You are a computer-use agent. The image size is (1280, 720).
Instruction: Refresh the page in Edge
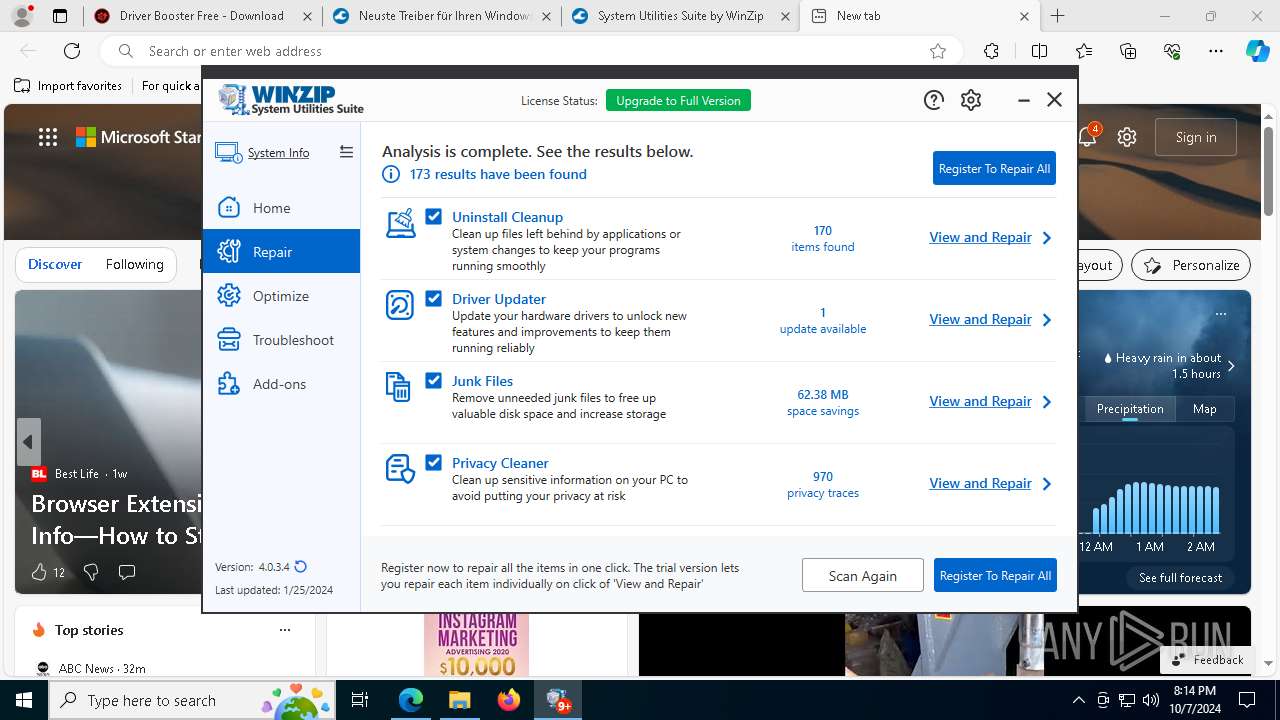click(x=72, y=51)
